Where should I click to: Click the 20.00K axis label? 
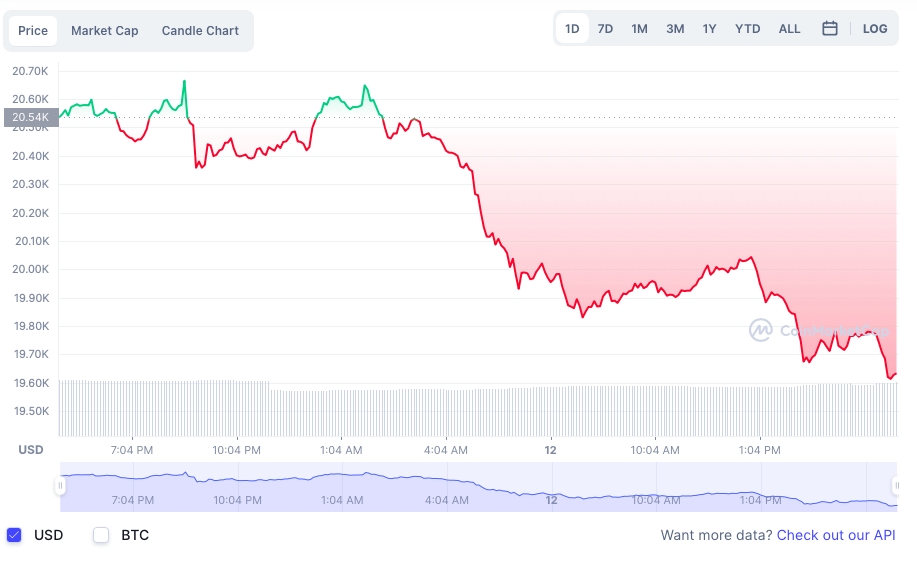(30, 269)
